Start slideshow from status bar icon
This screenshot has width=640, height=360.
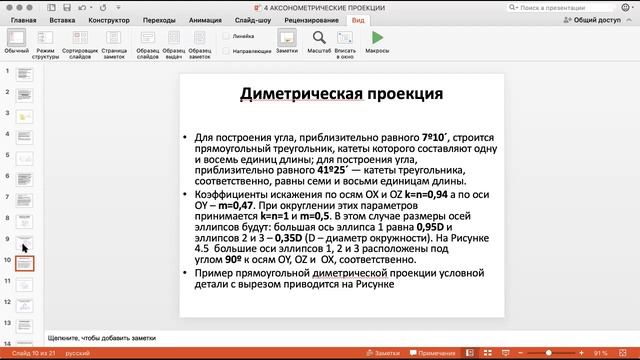(x=505, y=353)
